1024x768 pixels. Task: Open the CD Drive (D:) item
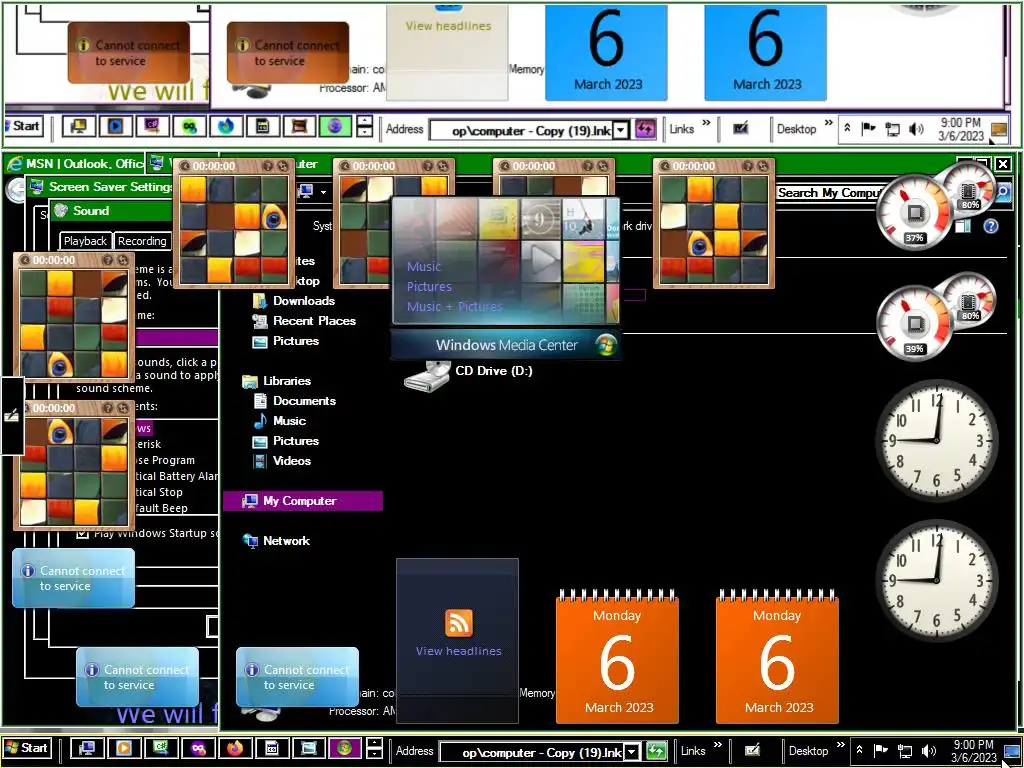[x=469, y=374]
